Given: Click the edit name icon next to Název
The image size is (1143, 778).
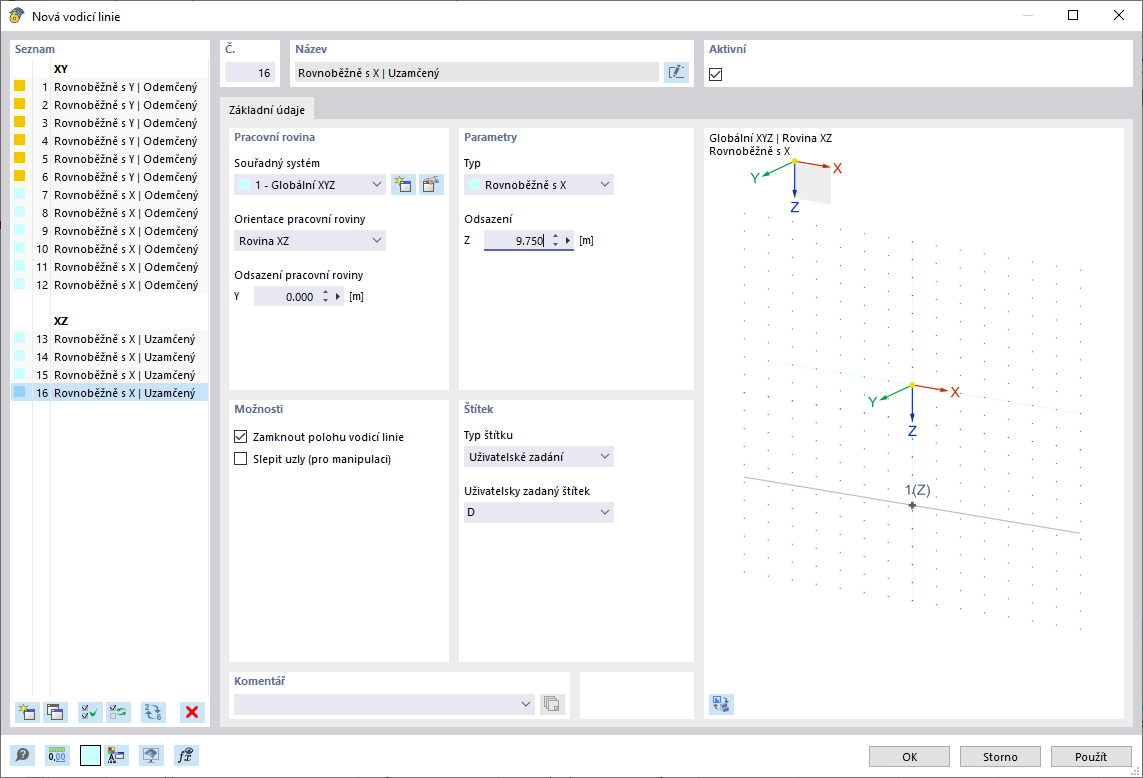Looking at the screenshot, I should 676,72.
